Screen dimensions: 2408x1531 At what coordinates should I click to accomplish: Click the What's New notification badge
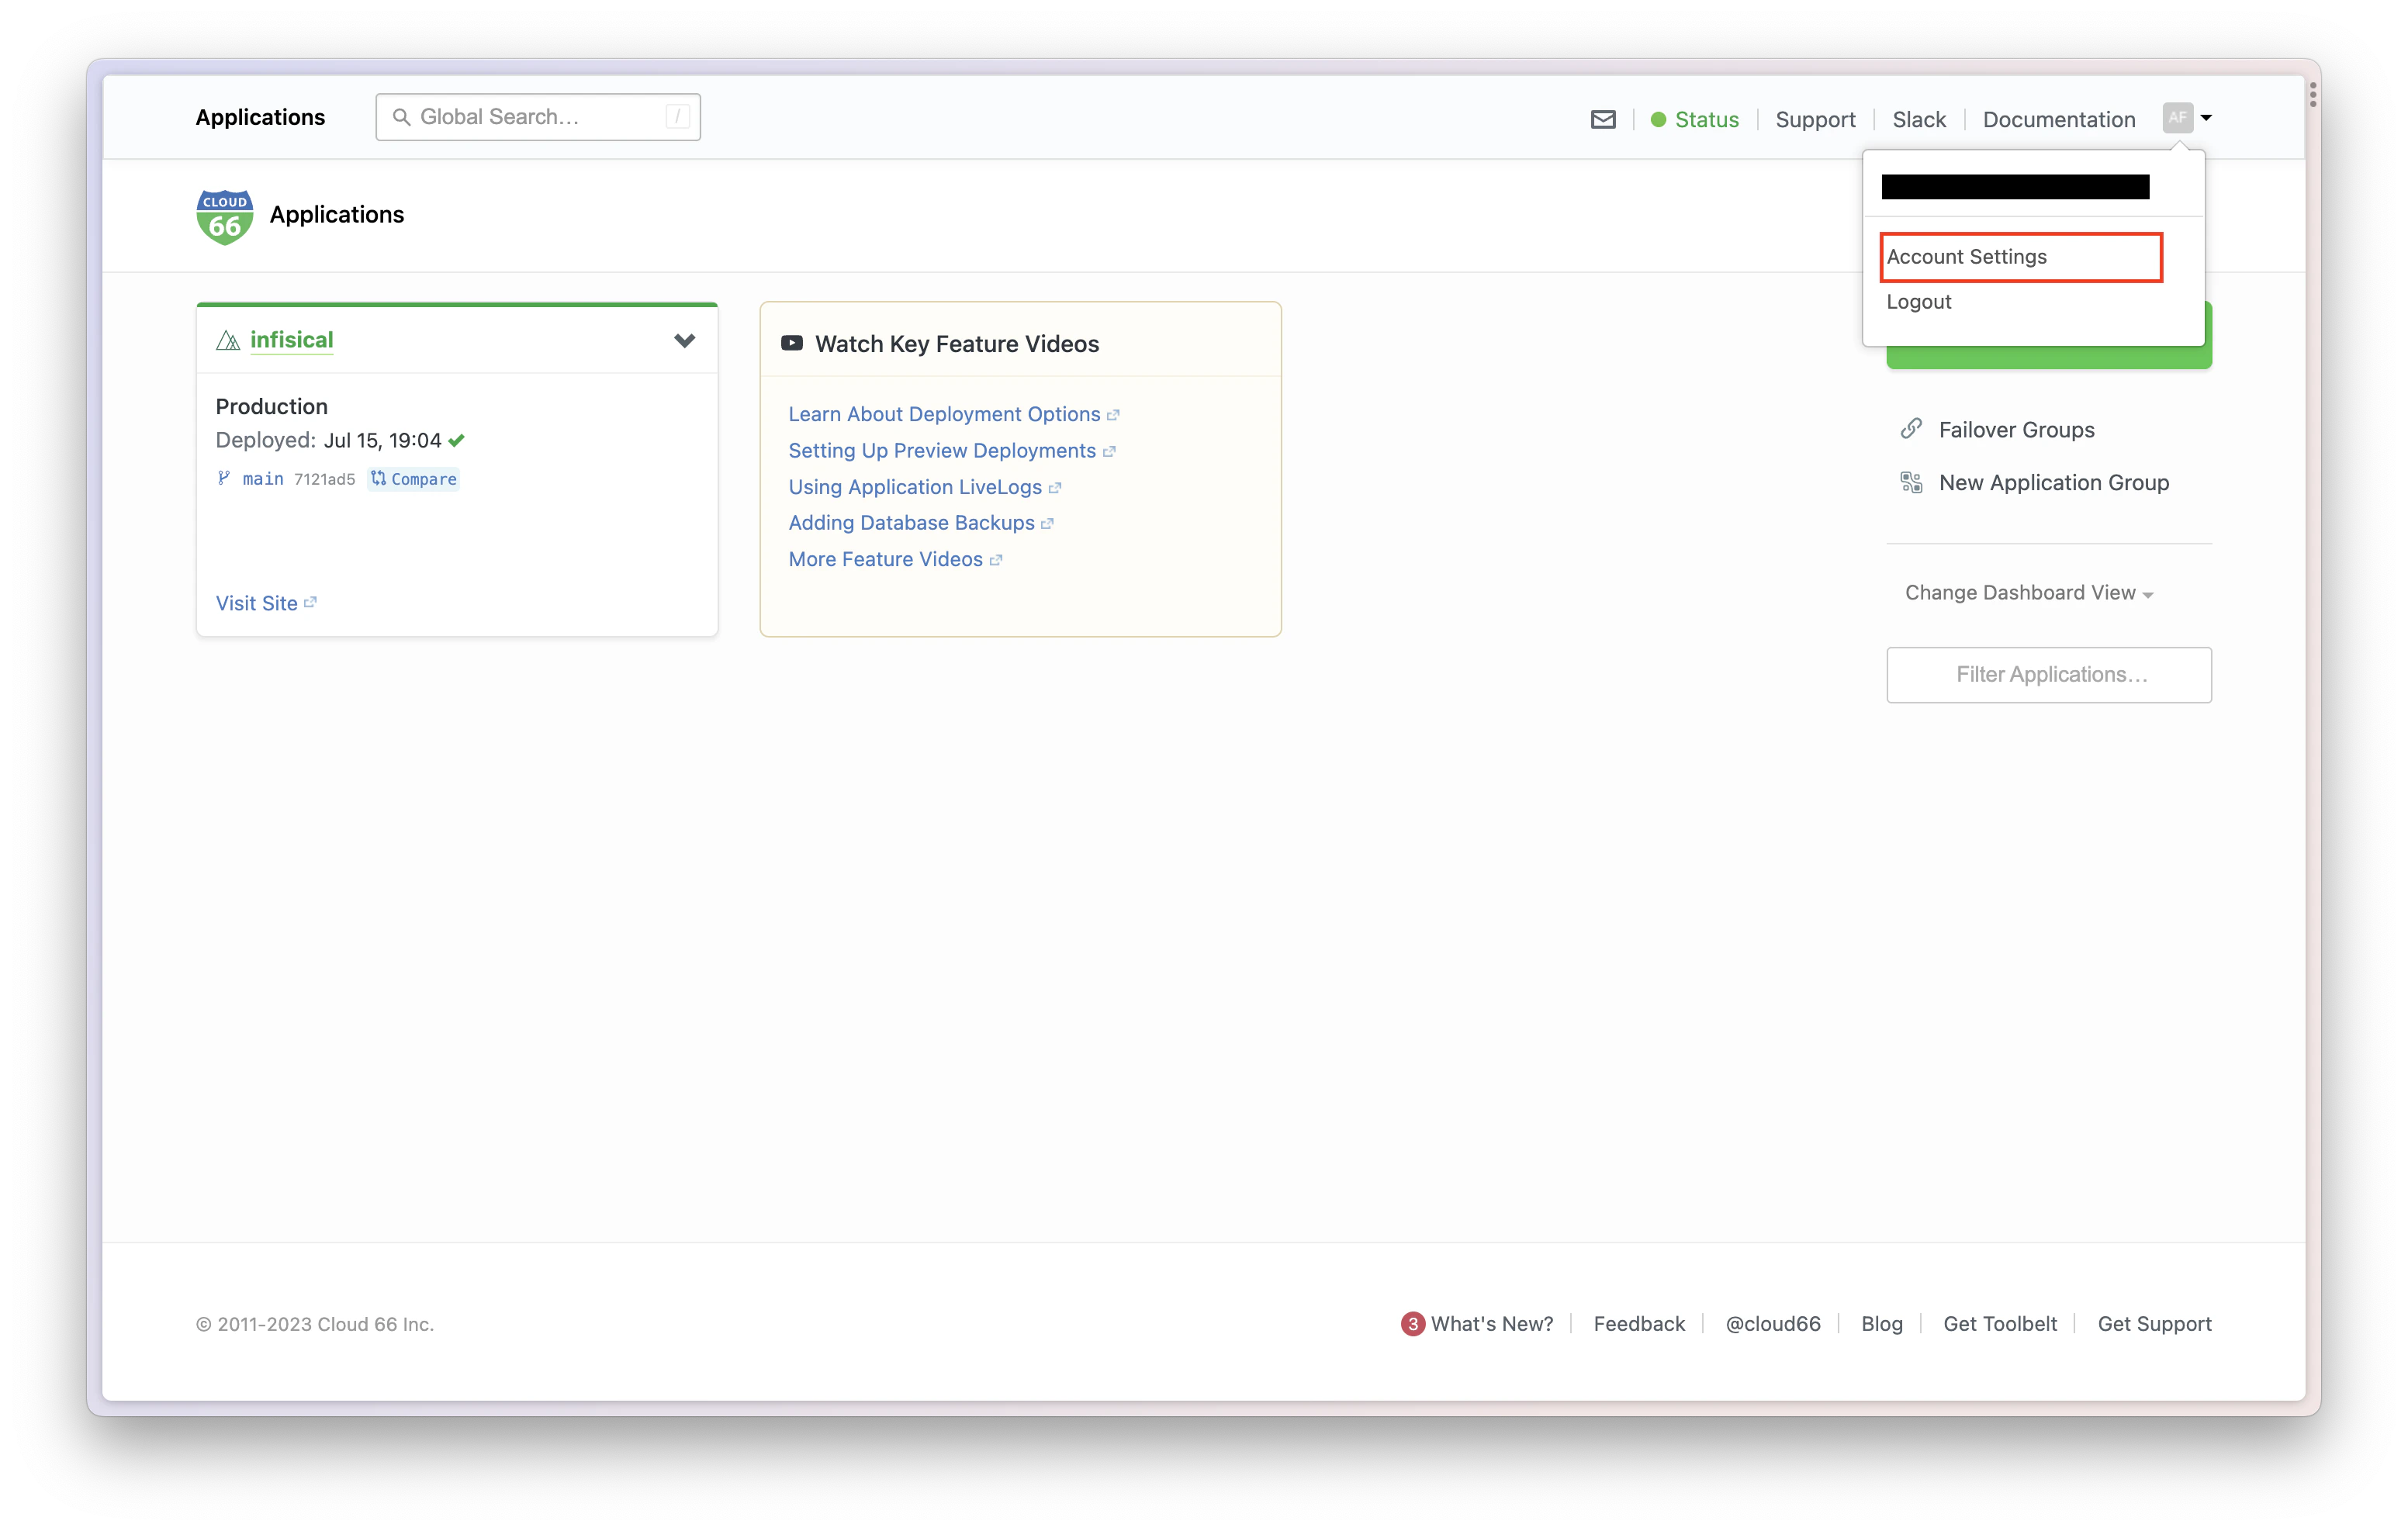[x=1412, y=1324]
